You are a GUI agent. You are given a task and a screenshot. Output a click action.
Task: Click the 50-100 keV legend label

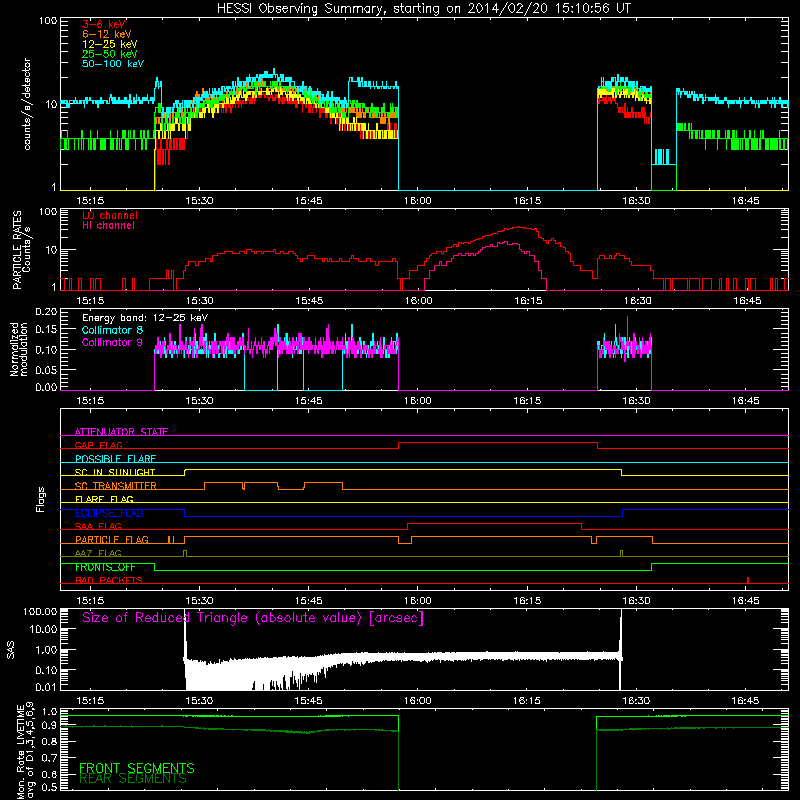click(x=113, y=64)
